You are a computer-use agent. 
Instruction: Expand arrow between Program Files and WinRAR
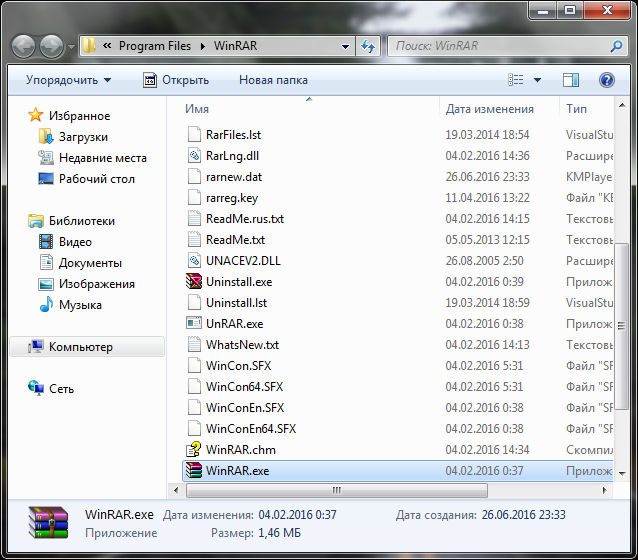[203, 46]
